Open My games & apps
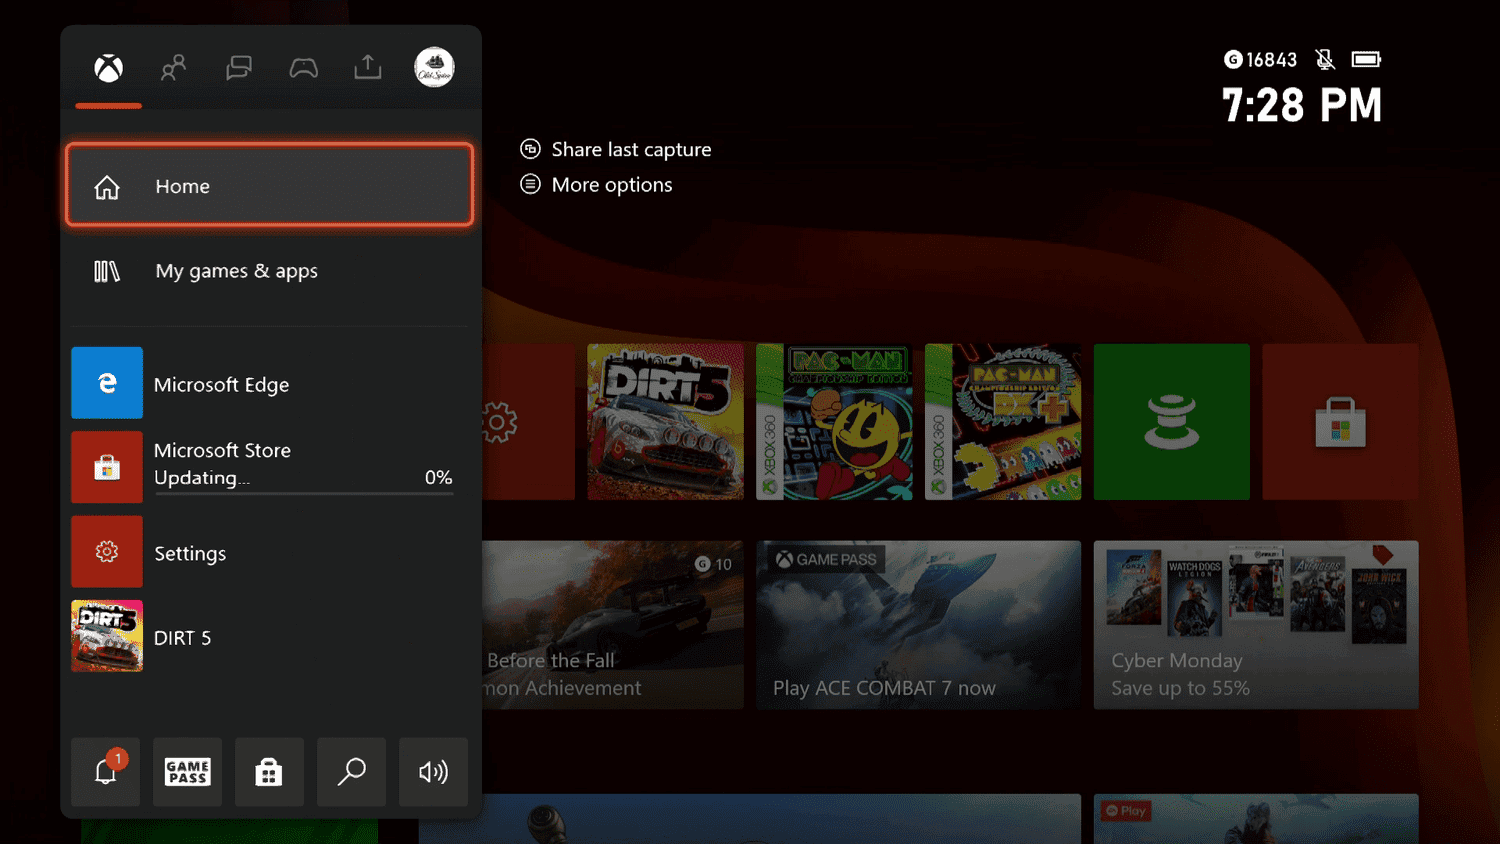Image resolution: width=1500 pixels, height=844 pixels. pyautogui.click(x=269, y=271)
